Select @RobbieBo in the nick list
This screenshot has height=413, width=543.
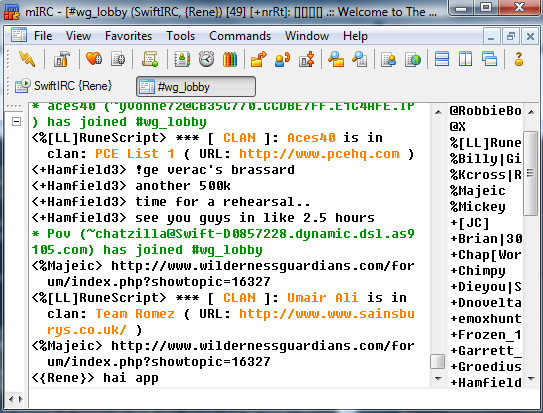(485, 110)
